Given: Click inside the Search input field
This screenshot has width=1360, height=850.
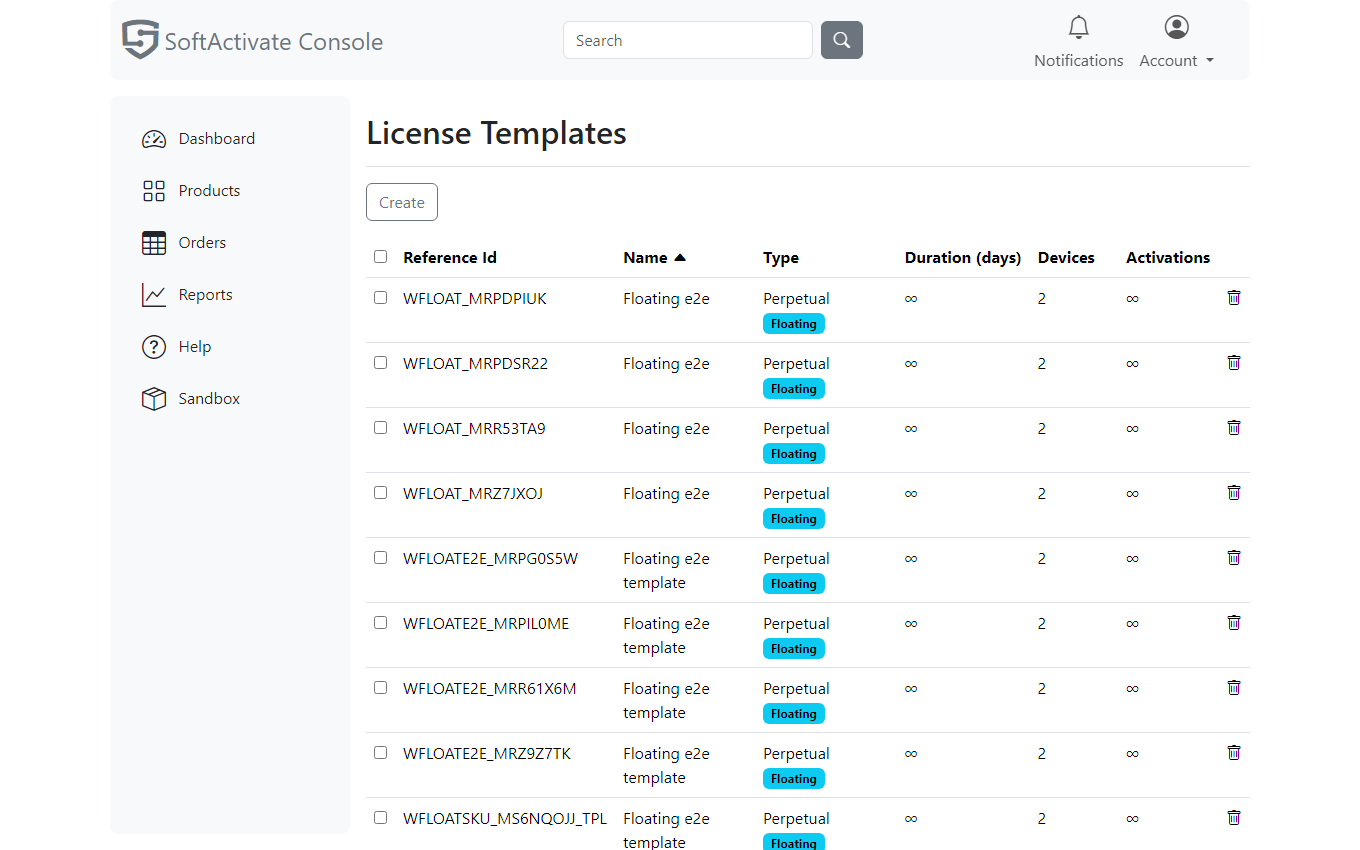Looking at the screenshot, I should (x=688, y=40).
